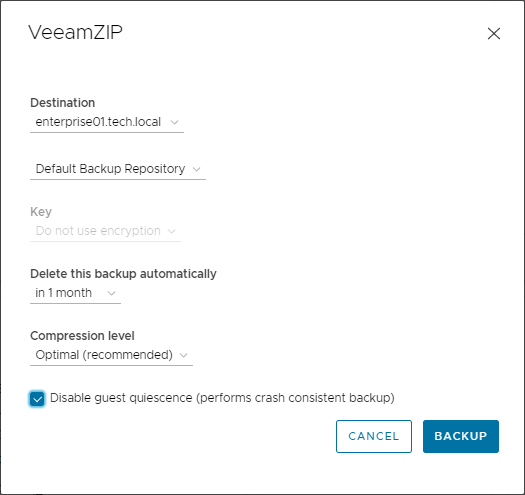Viewport: 525px width, 495px height.
Task: Click the Disable guest quiescence label text
Action: click(x=222, y=398)
